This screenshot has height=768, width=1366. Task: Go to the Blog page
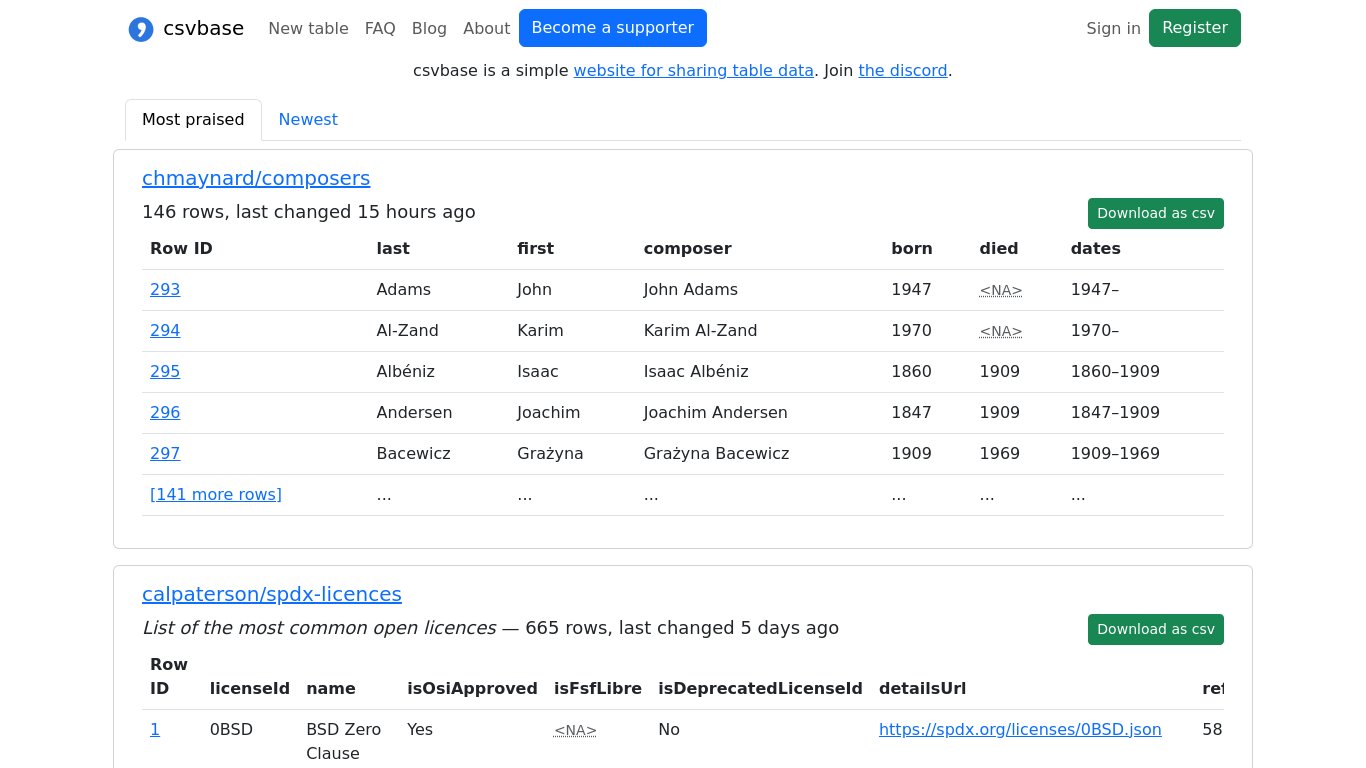tap(429, 29)
